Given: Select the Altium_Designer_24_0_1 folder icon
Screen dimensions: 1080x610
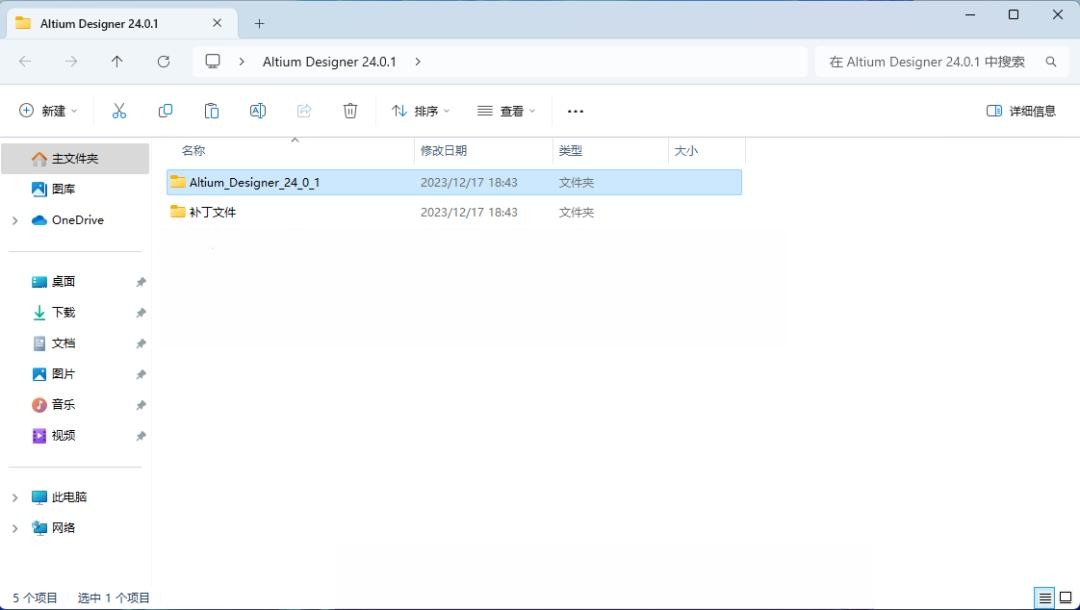Looking at the screenshot, I should [x=178, y=182].
